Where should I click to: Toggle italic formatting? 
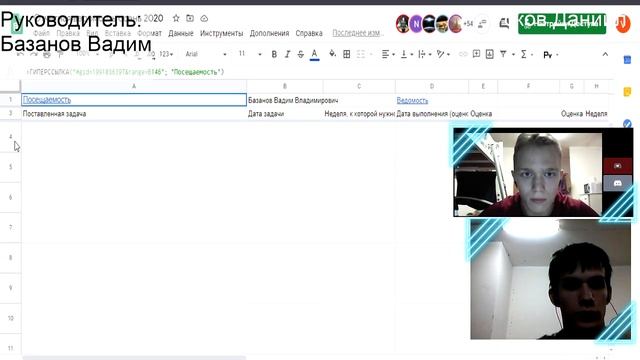click(287, 54)
